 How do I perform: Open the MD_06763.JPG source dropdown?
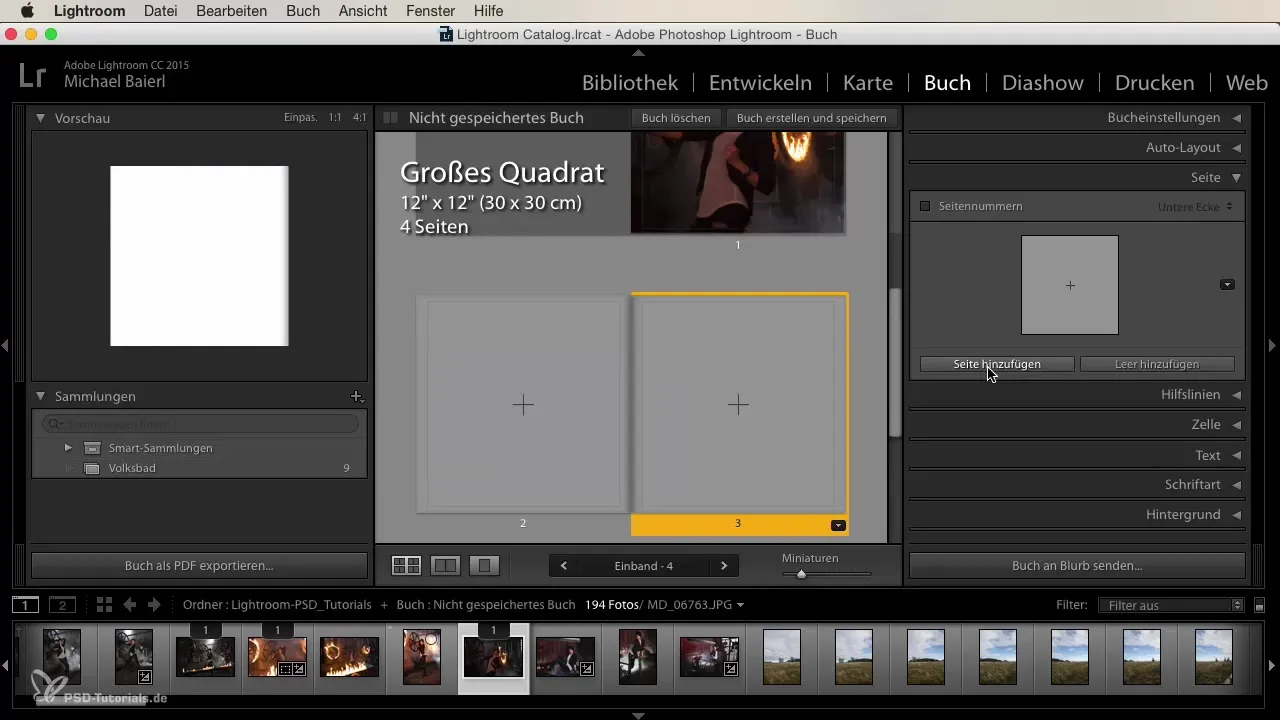(696, 605)
